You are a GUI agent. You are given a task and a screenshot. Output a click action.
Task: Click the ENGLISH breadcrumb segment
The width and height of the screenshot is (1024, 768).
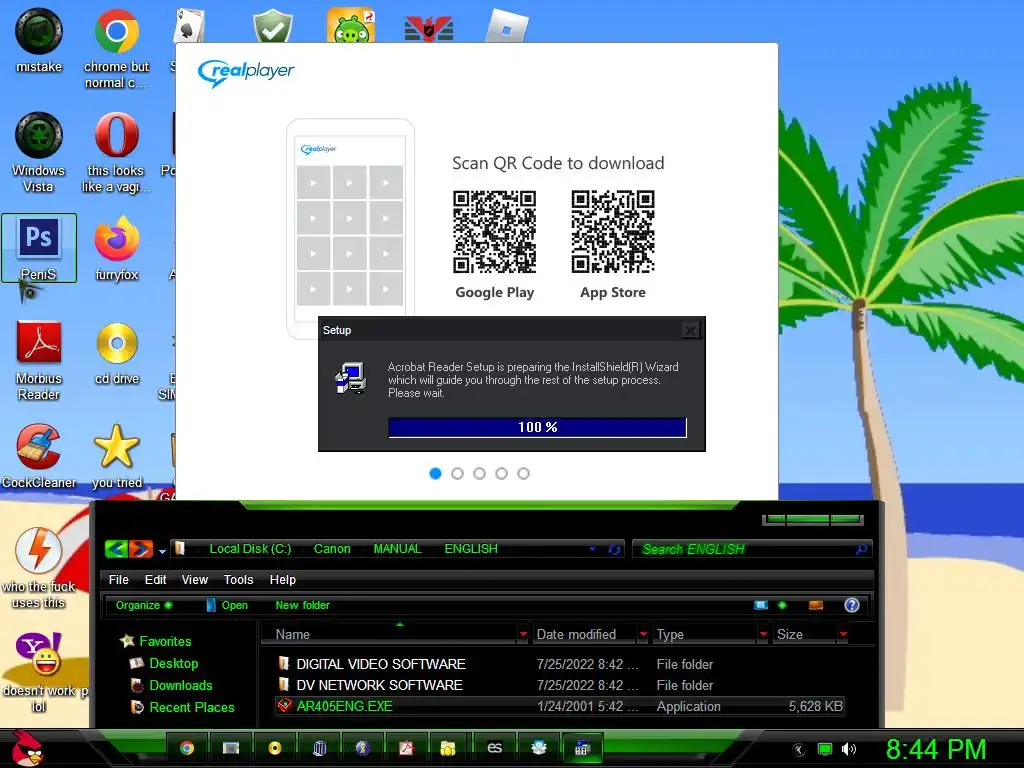click(471, 549)
